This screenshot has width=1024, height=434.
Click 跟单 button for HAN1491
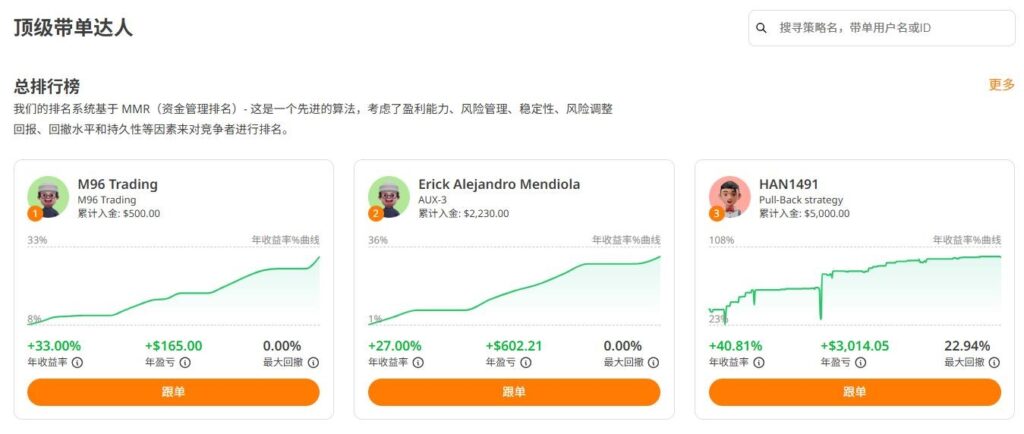(x=855, y=392)
